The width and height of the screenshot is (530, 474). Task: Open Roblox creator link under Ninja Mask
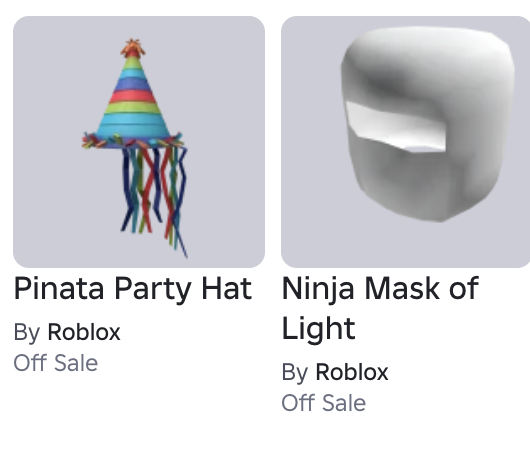tap(352, 372)
